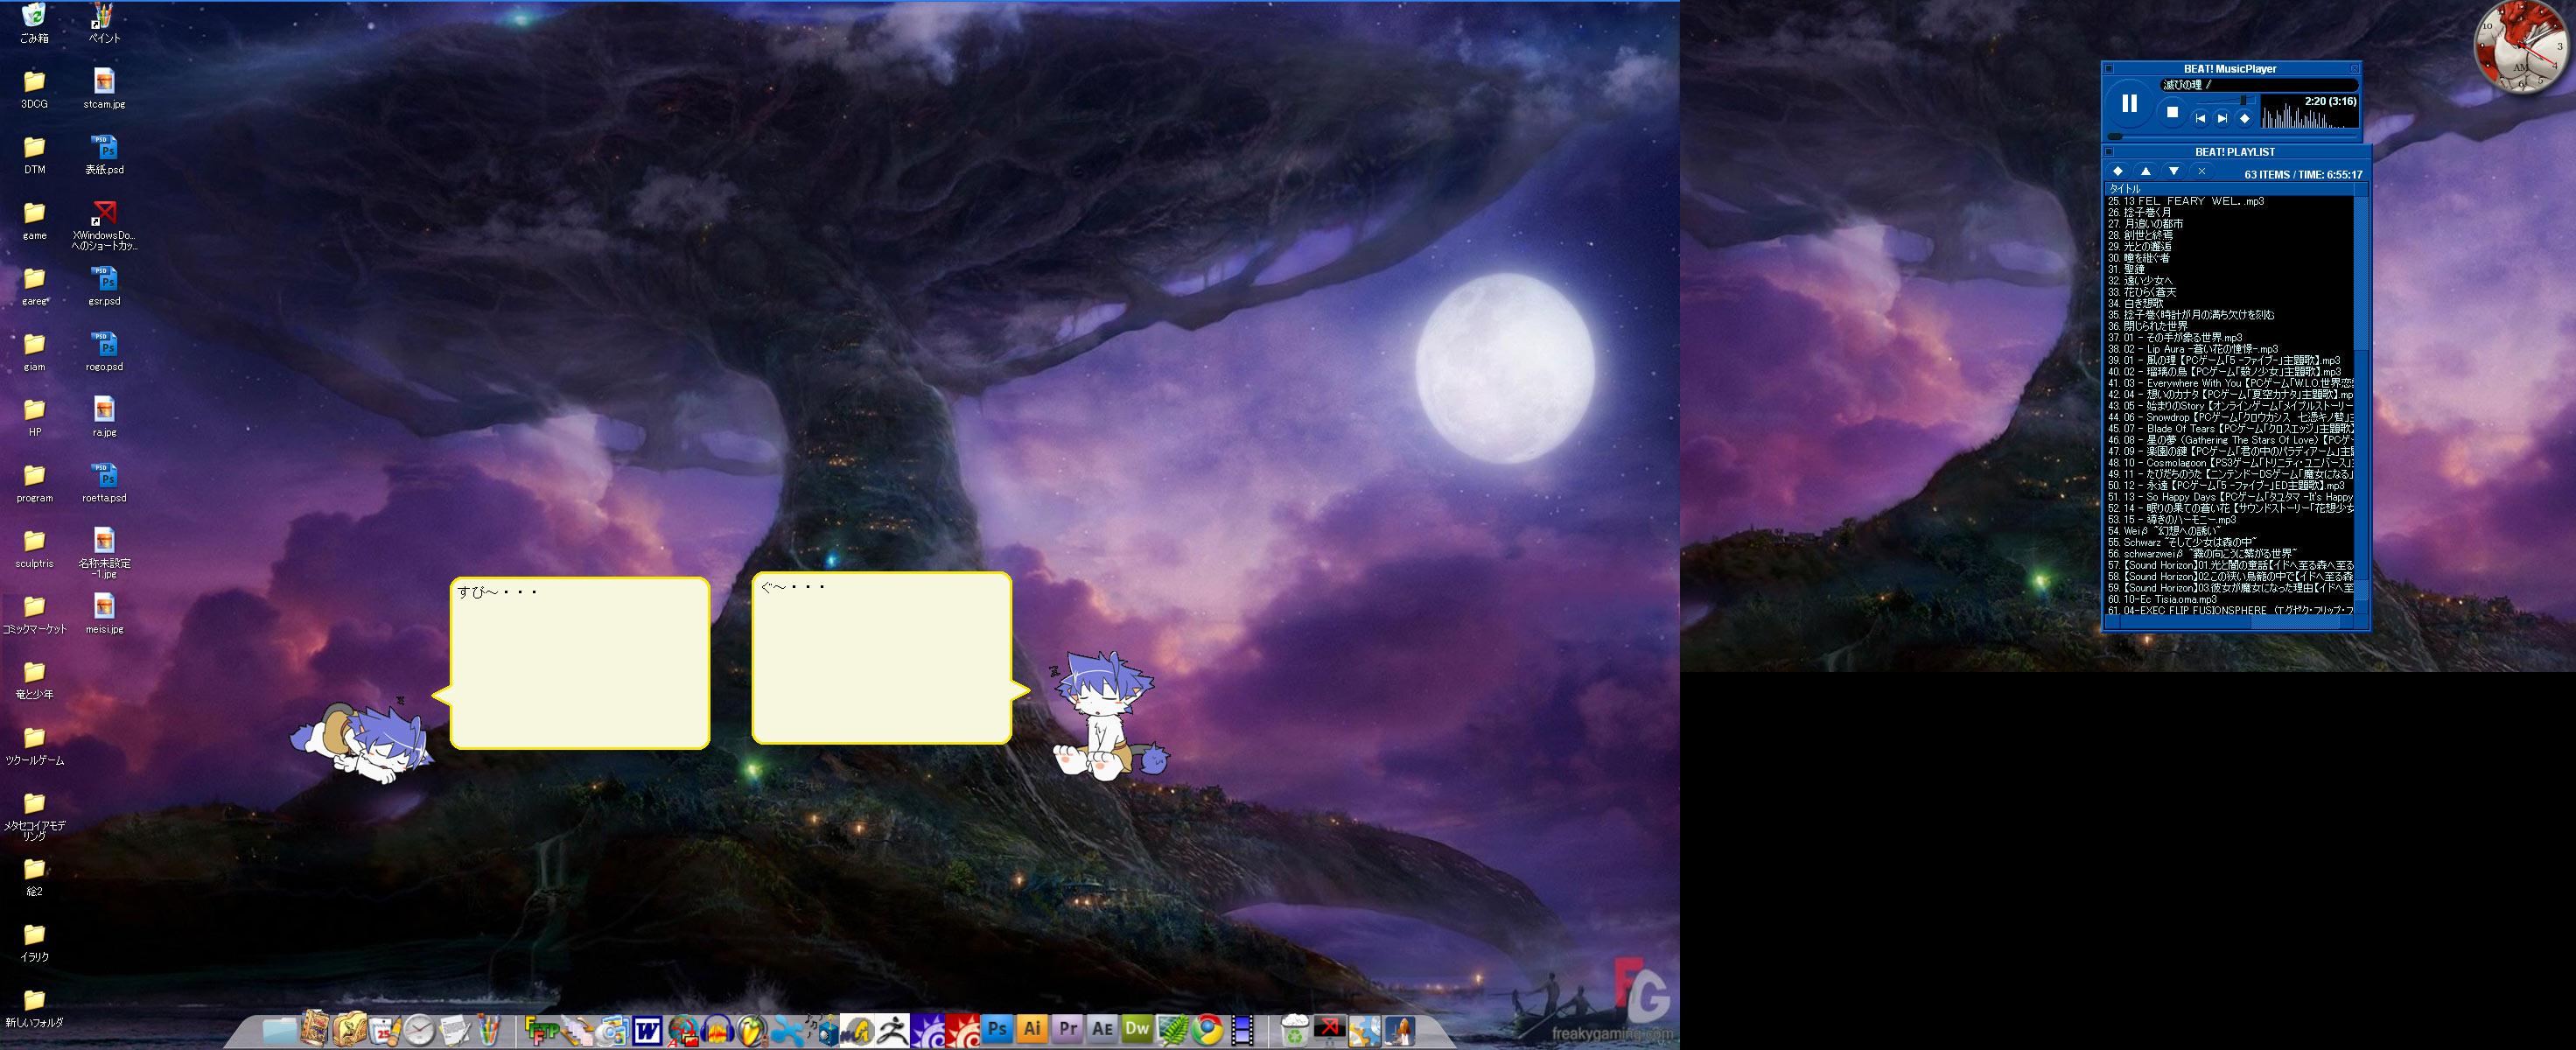Image resolution: width=2576 pixels, height=1050 pixels.
Task: Open Google Chrome from the dock
Action: tap(1208, 1029)
